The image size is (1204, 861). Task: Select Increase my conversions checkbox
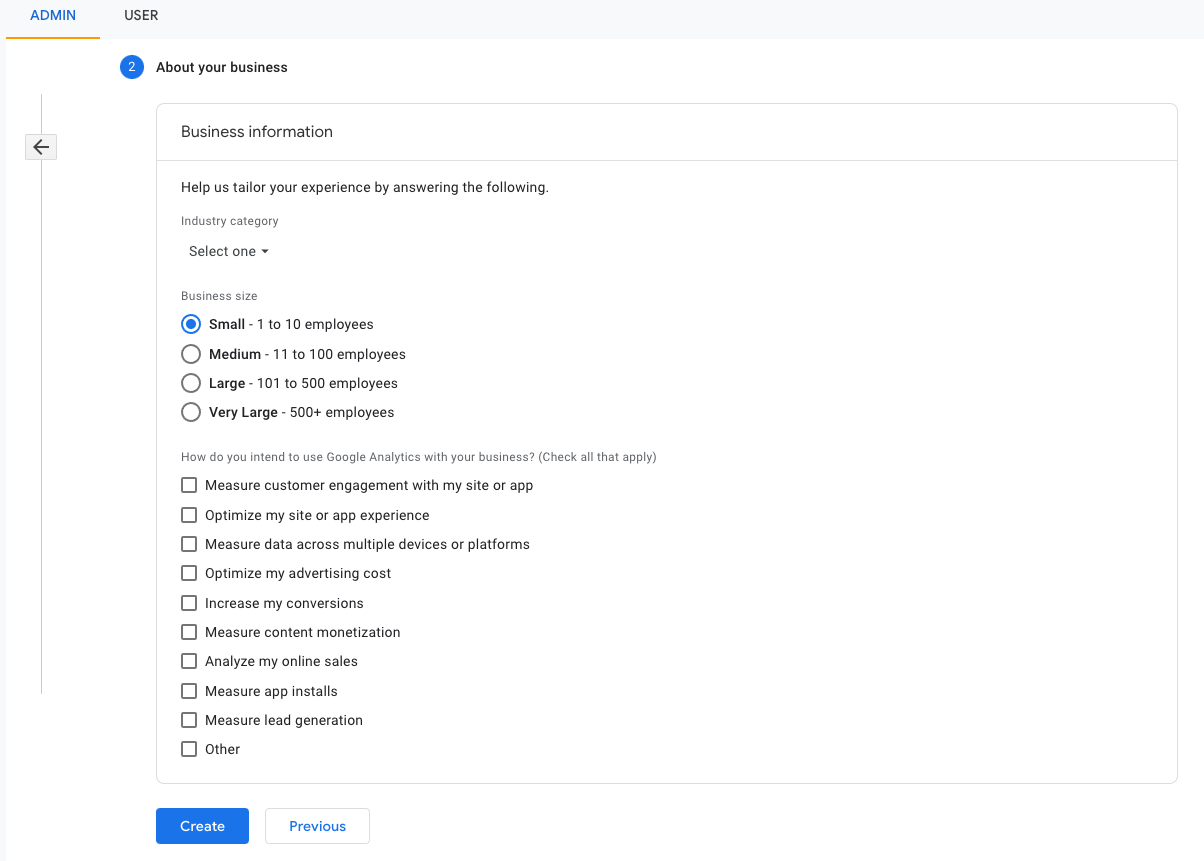point(189,603)
